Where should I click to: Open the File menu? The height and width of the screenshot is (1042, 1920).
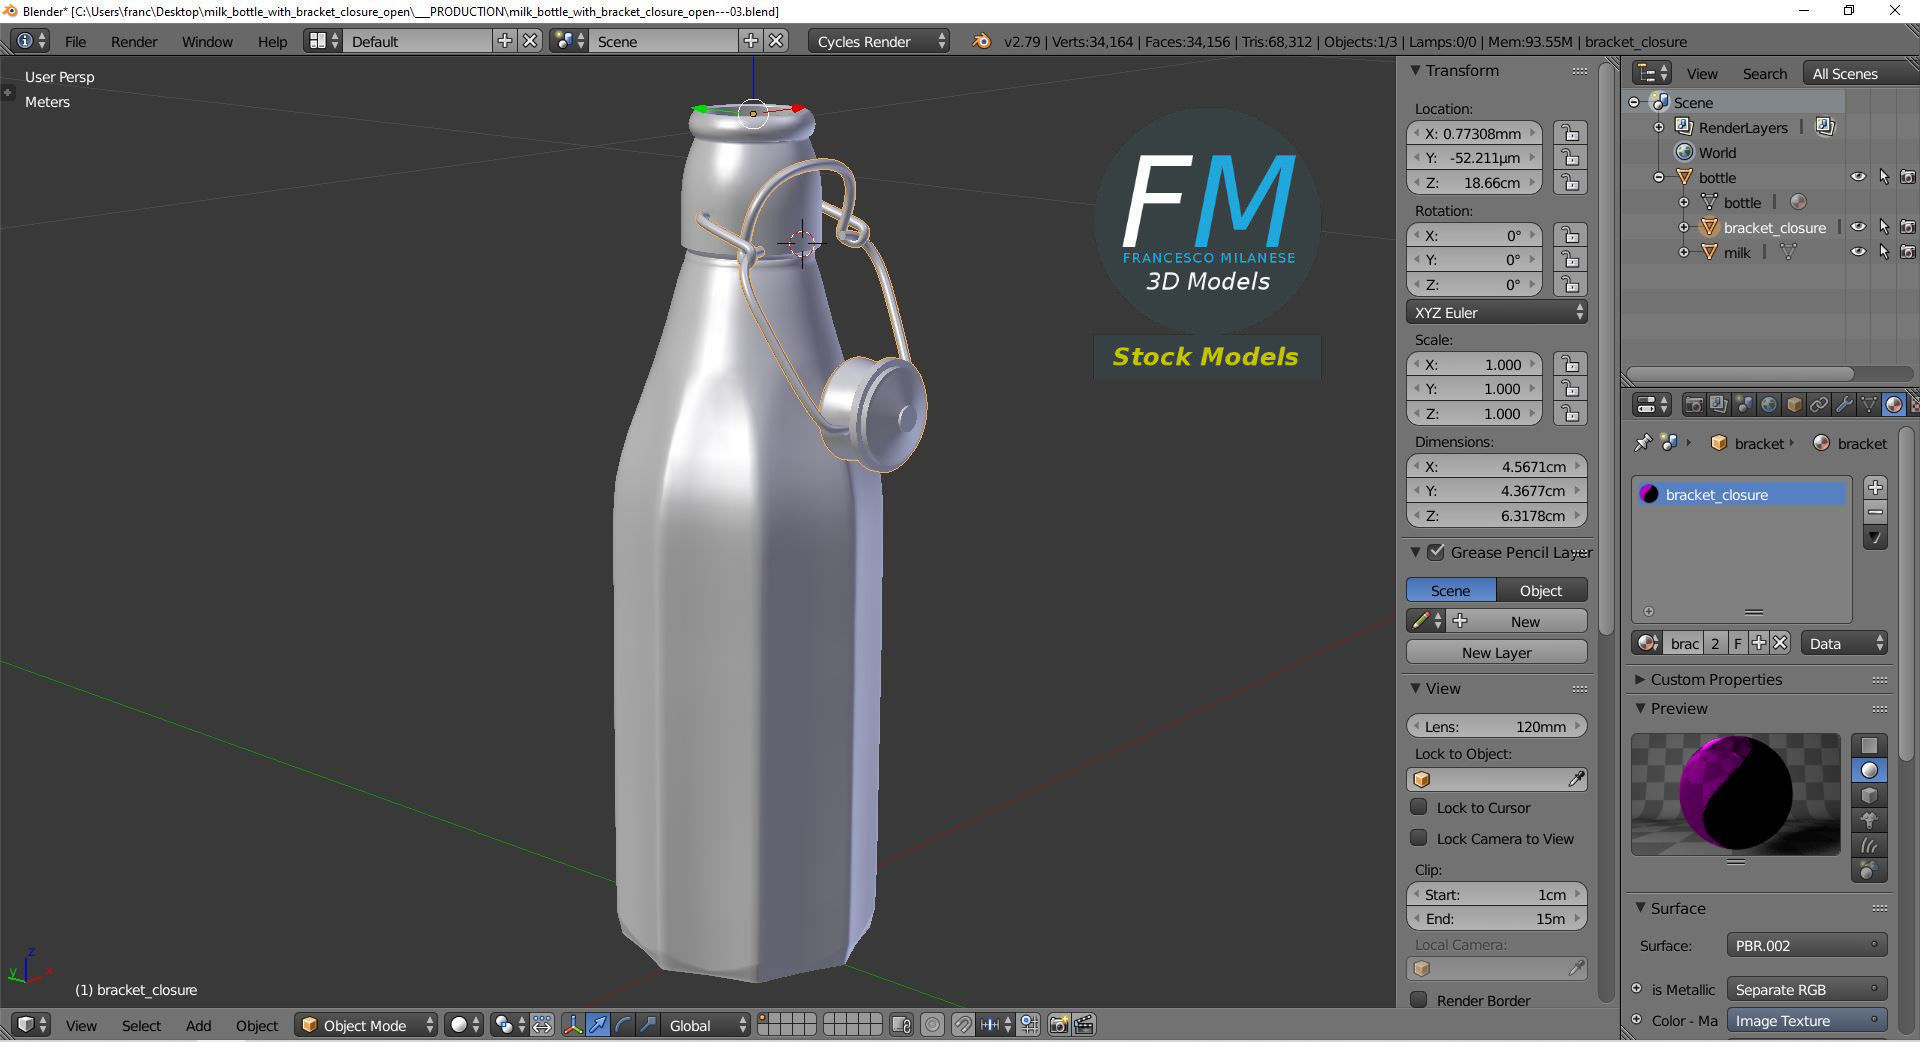coord(75,41)
